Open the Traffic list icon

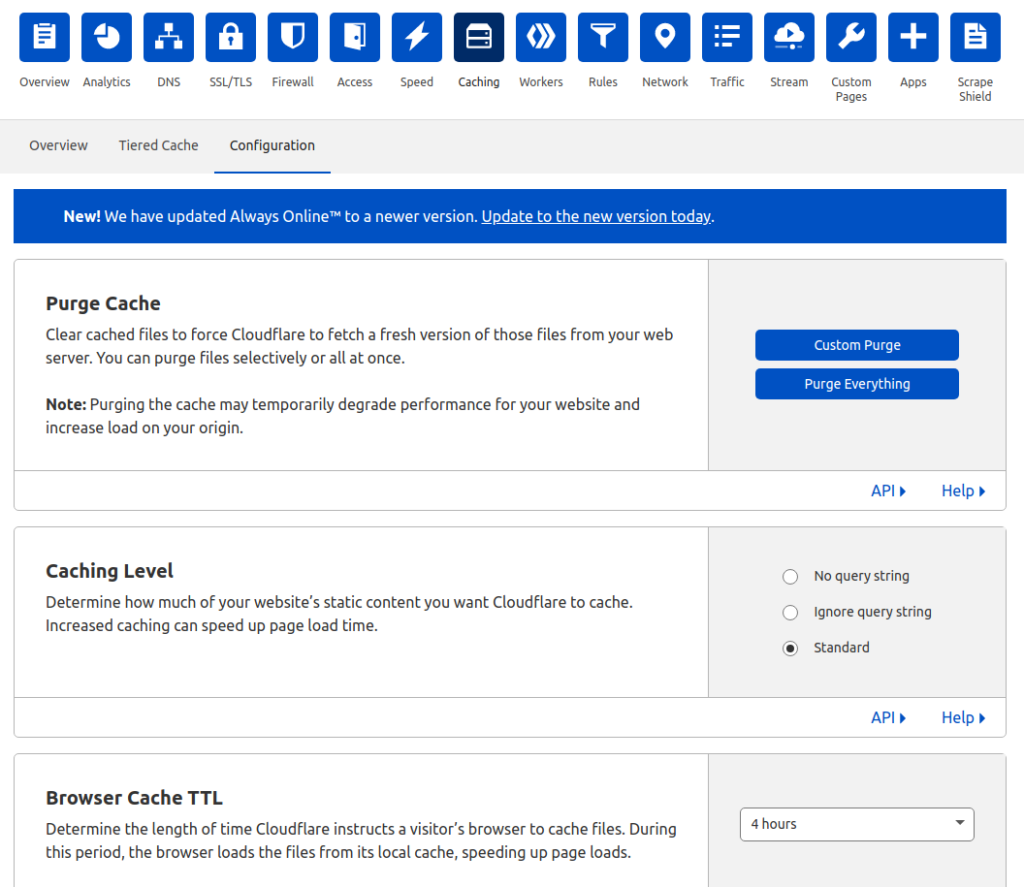pos(727,37)
